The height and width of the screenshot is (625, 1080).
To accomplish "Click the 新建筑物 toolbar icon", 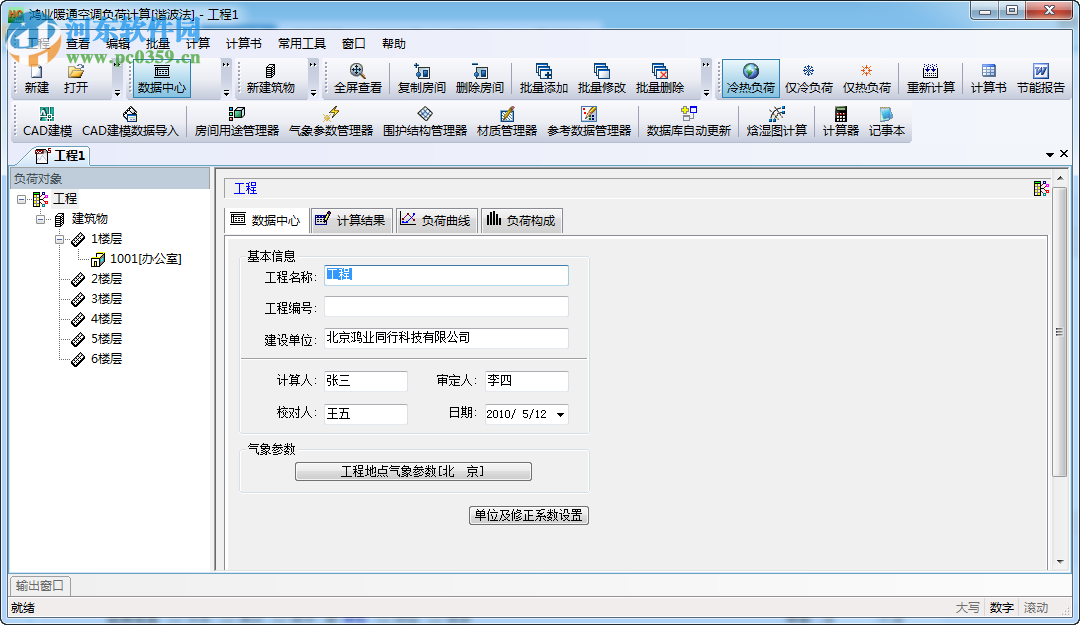I will (x=271, y=79).
